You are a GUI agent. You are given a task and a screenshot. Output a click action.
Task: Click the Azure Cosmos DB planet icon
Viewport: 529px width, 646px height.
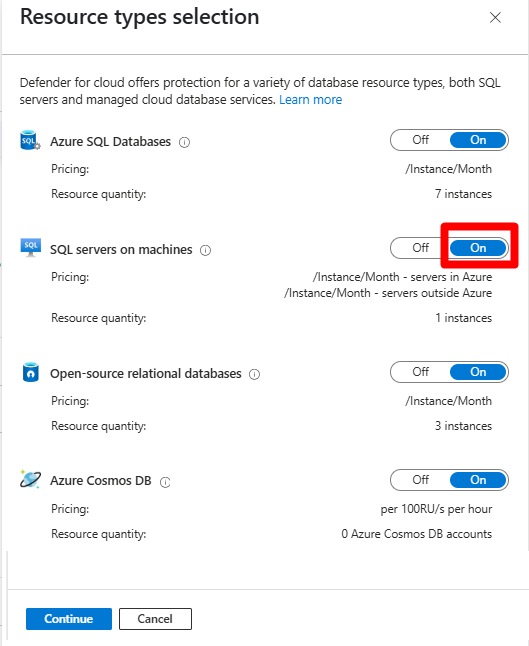pos(30,479)
